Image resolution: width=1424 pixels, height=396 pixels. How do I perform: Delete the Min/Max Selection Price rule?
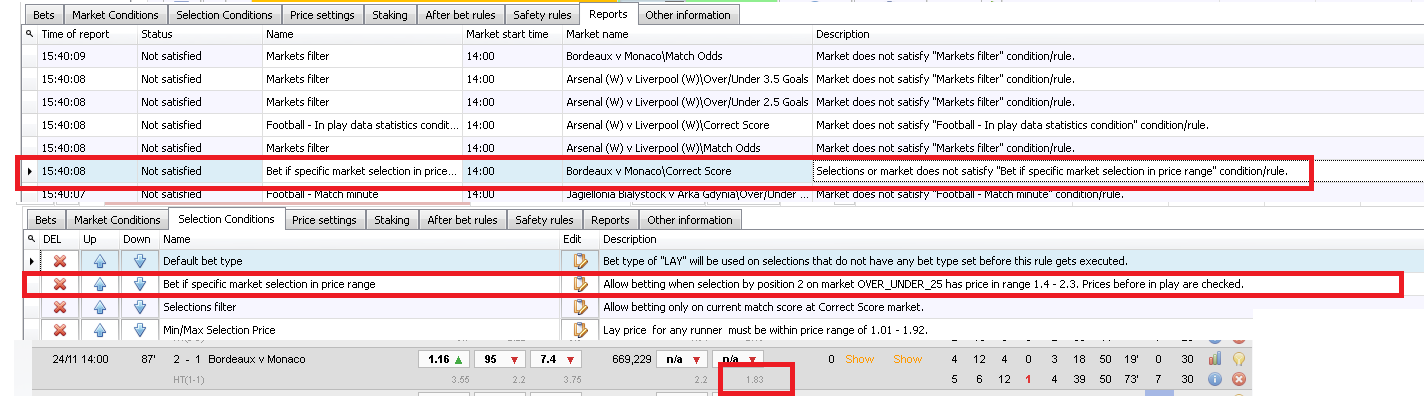pos(59,330)
